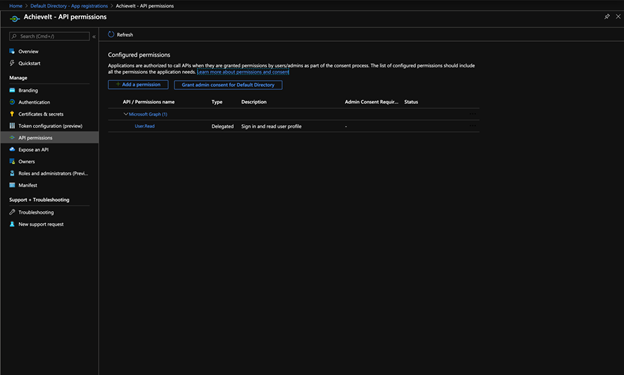Viewport: 624px width, 375px height.
Task: Click the Token configuration icon
Action: pos(12,126)
